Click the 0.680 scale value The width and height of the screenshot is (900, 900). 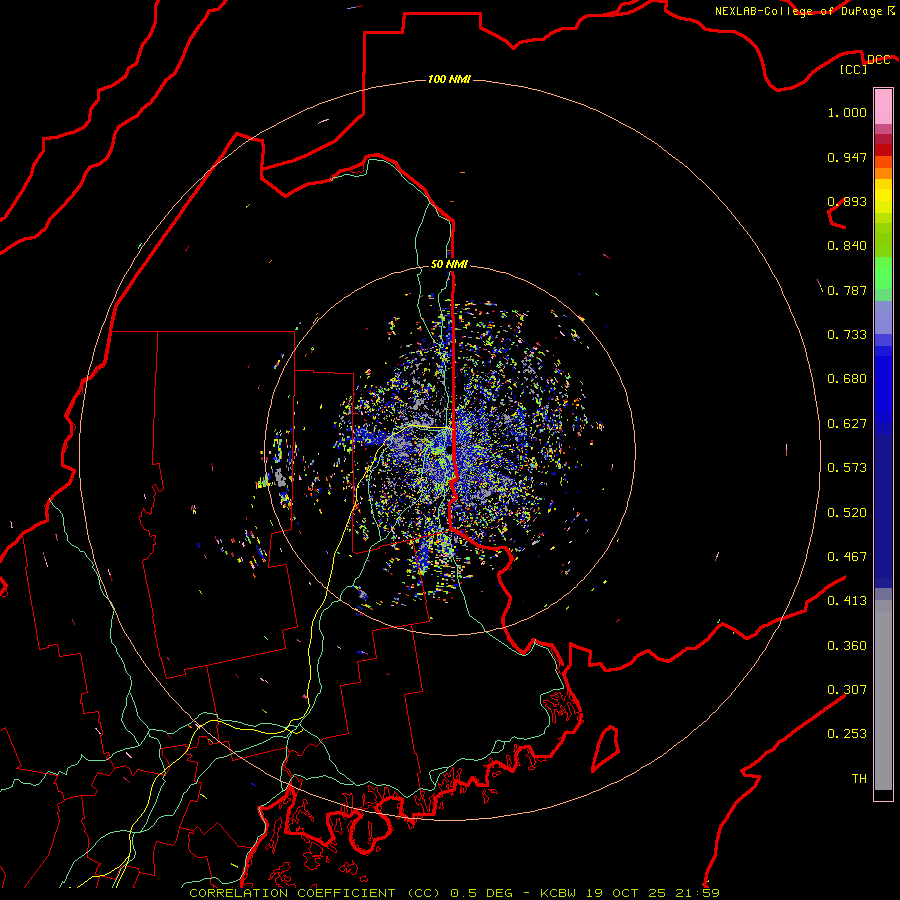847,379
